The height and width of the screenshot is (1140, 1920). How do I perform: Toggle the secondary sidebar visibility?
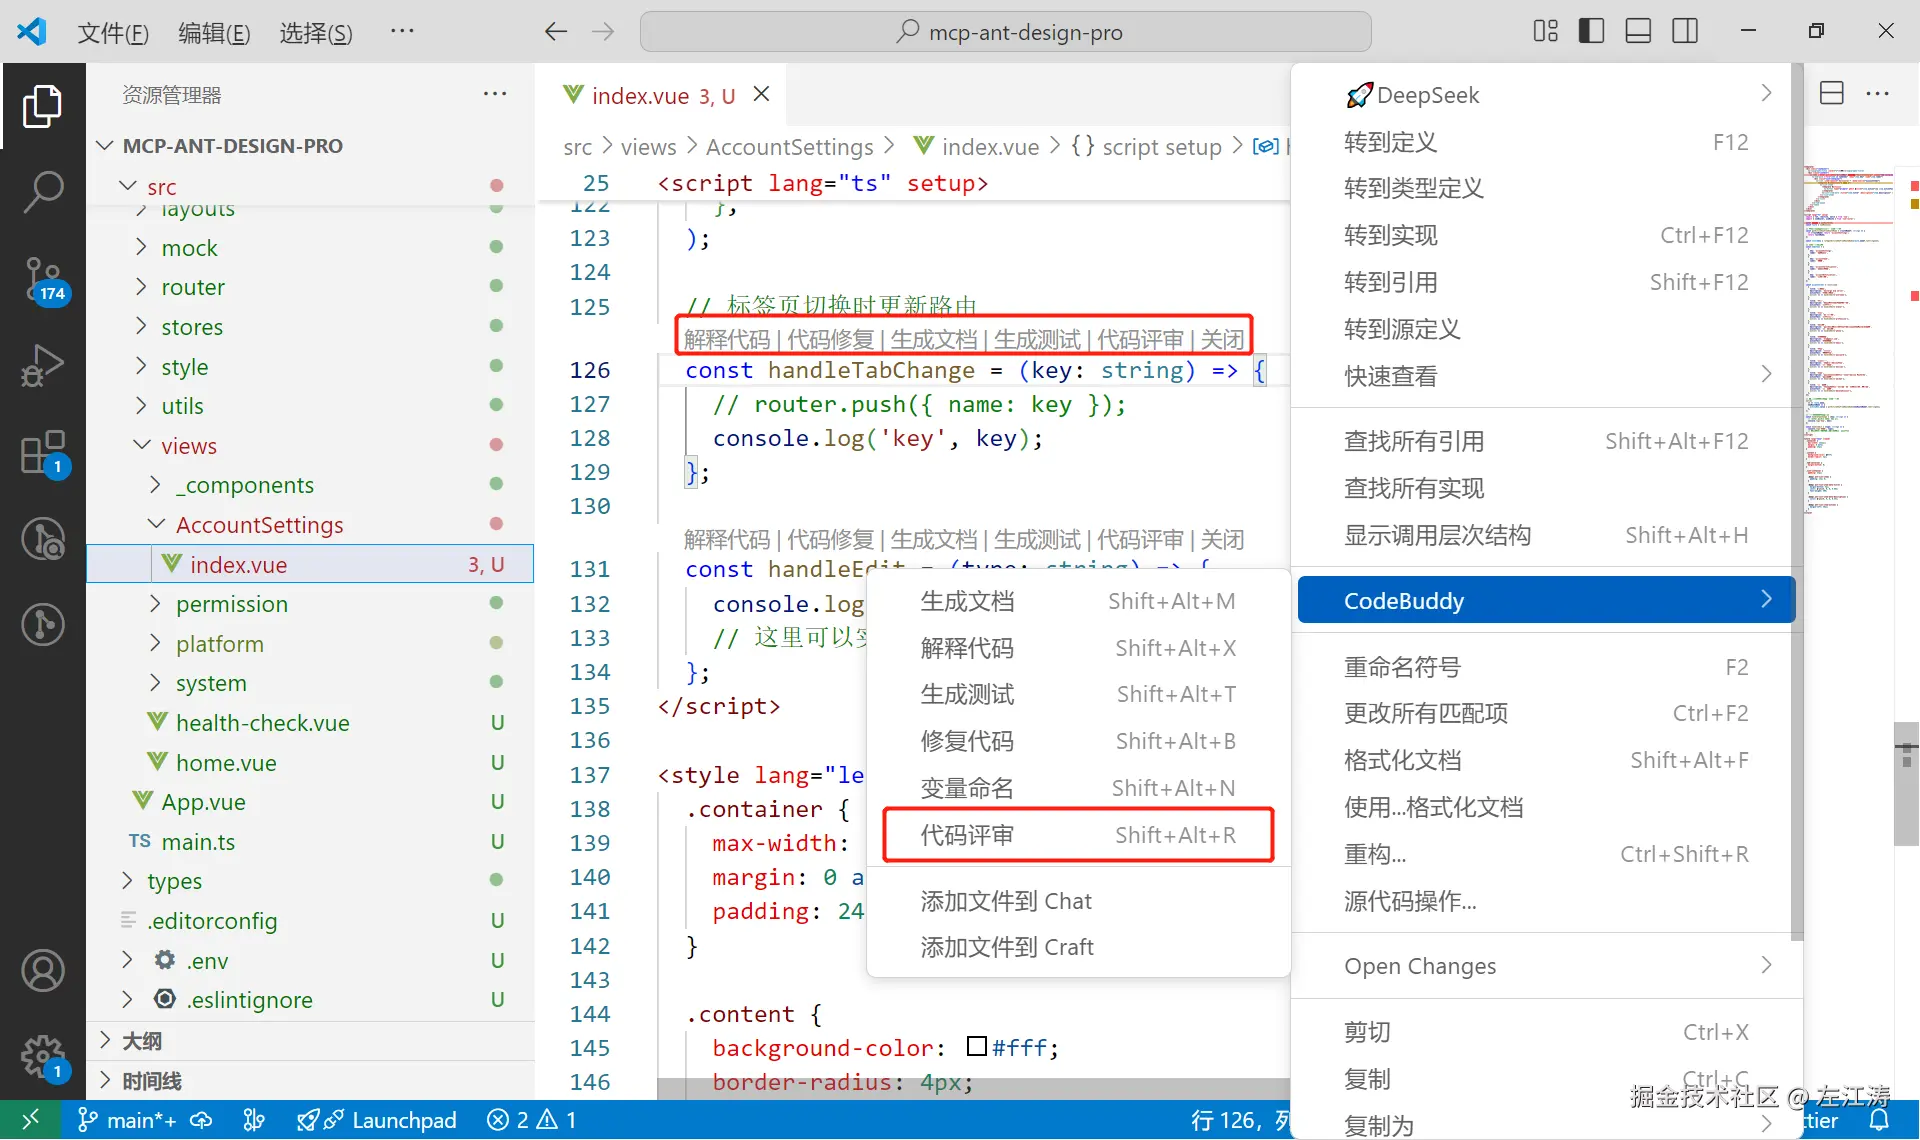coord(1685,31)
